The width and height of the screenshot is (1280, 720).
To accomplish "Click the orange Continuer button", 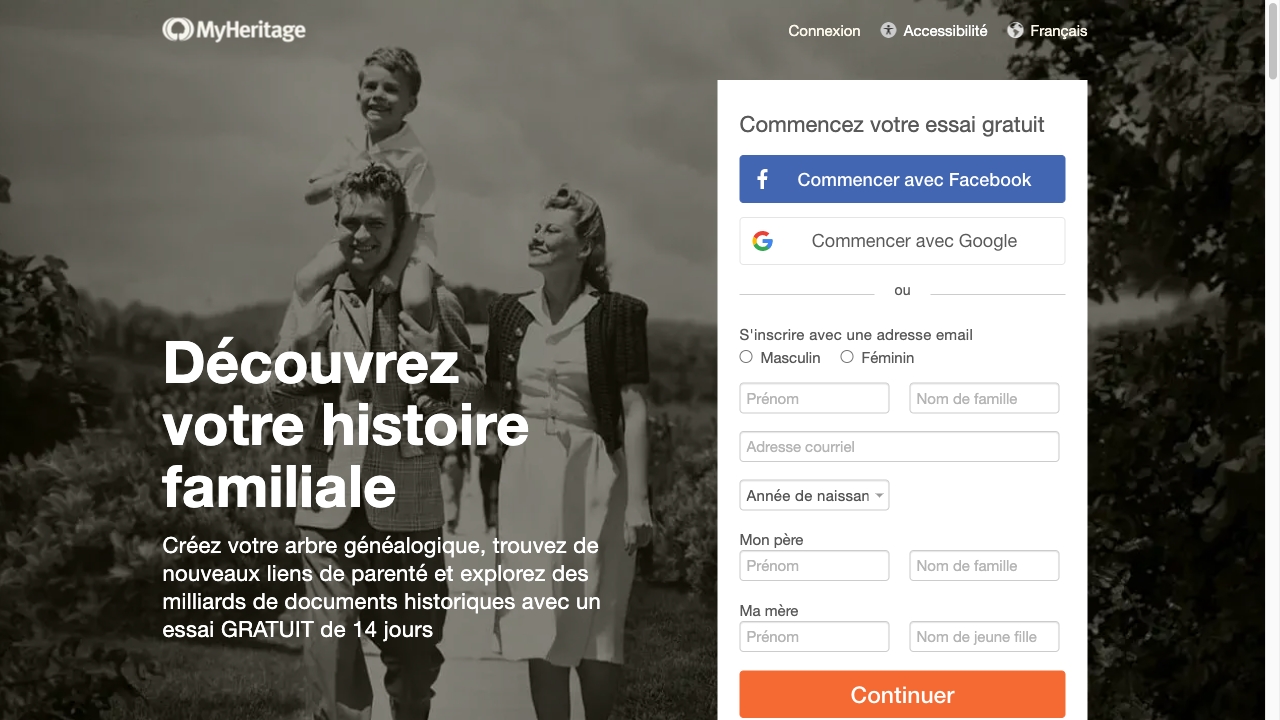I will coord(902,694).
